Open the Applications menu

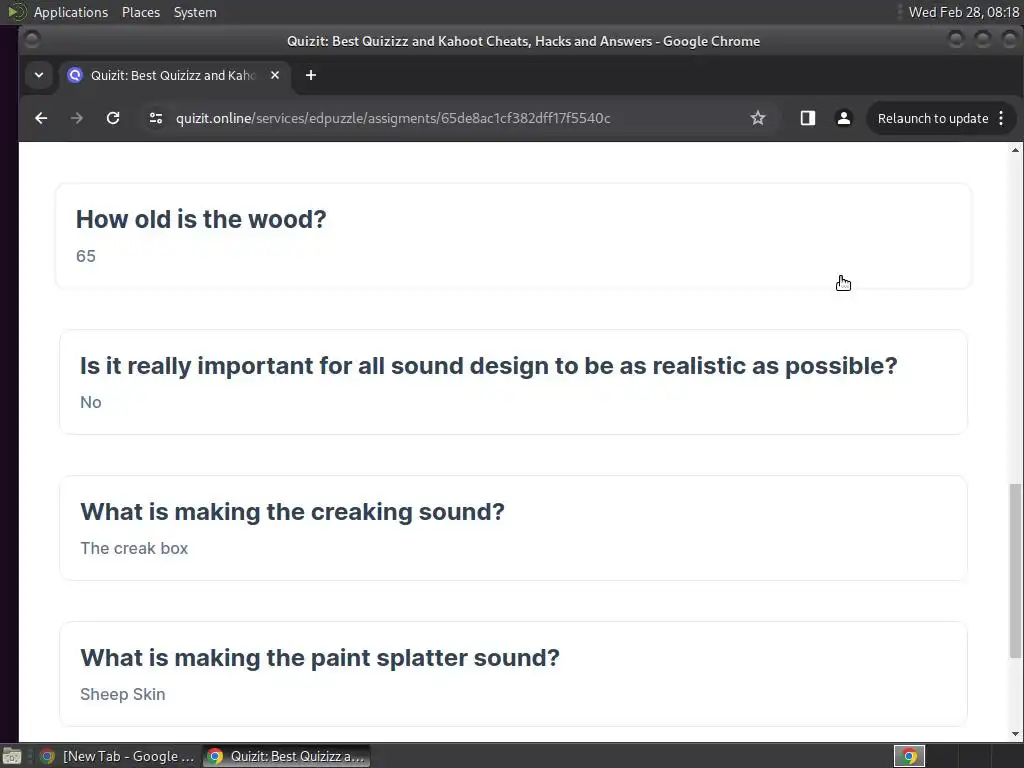pos(71,12)
